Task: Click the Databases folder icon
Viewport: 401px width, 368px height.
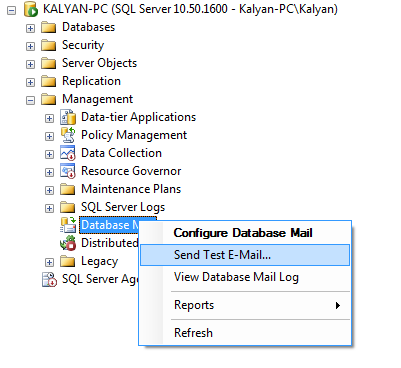Action: pos(49,28)
